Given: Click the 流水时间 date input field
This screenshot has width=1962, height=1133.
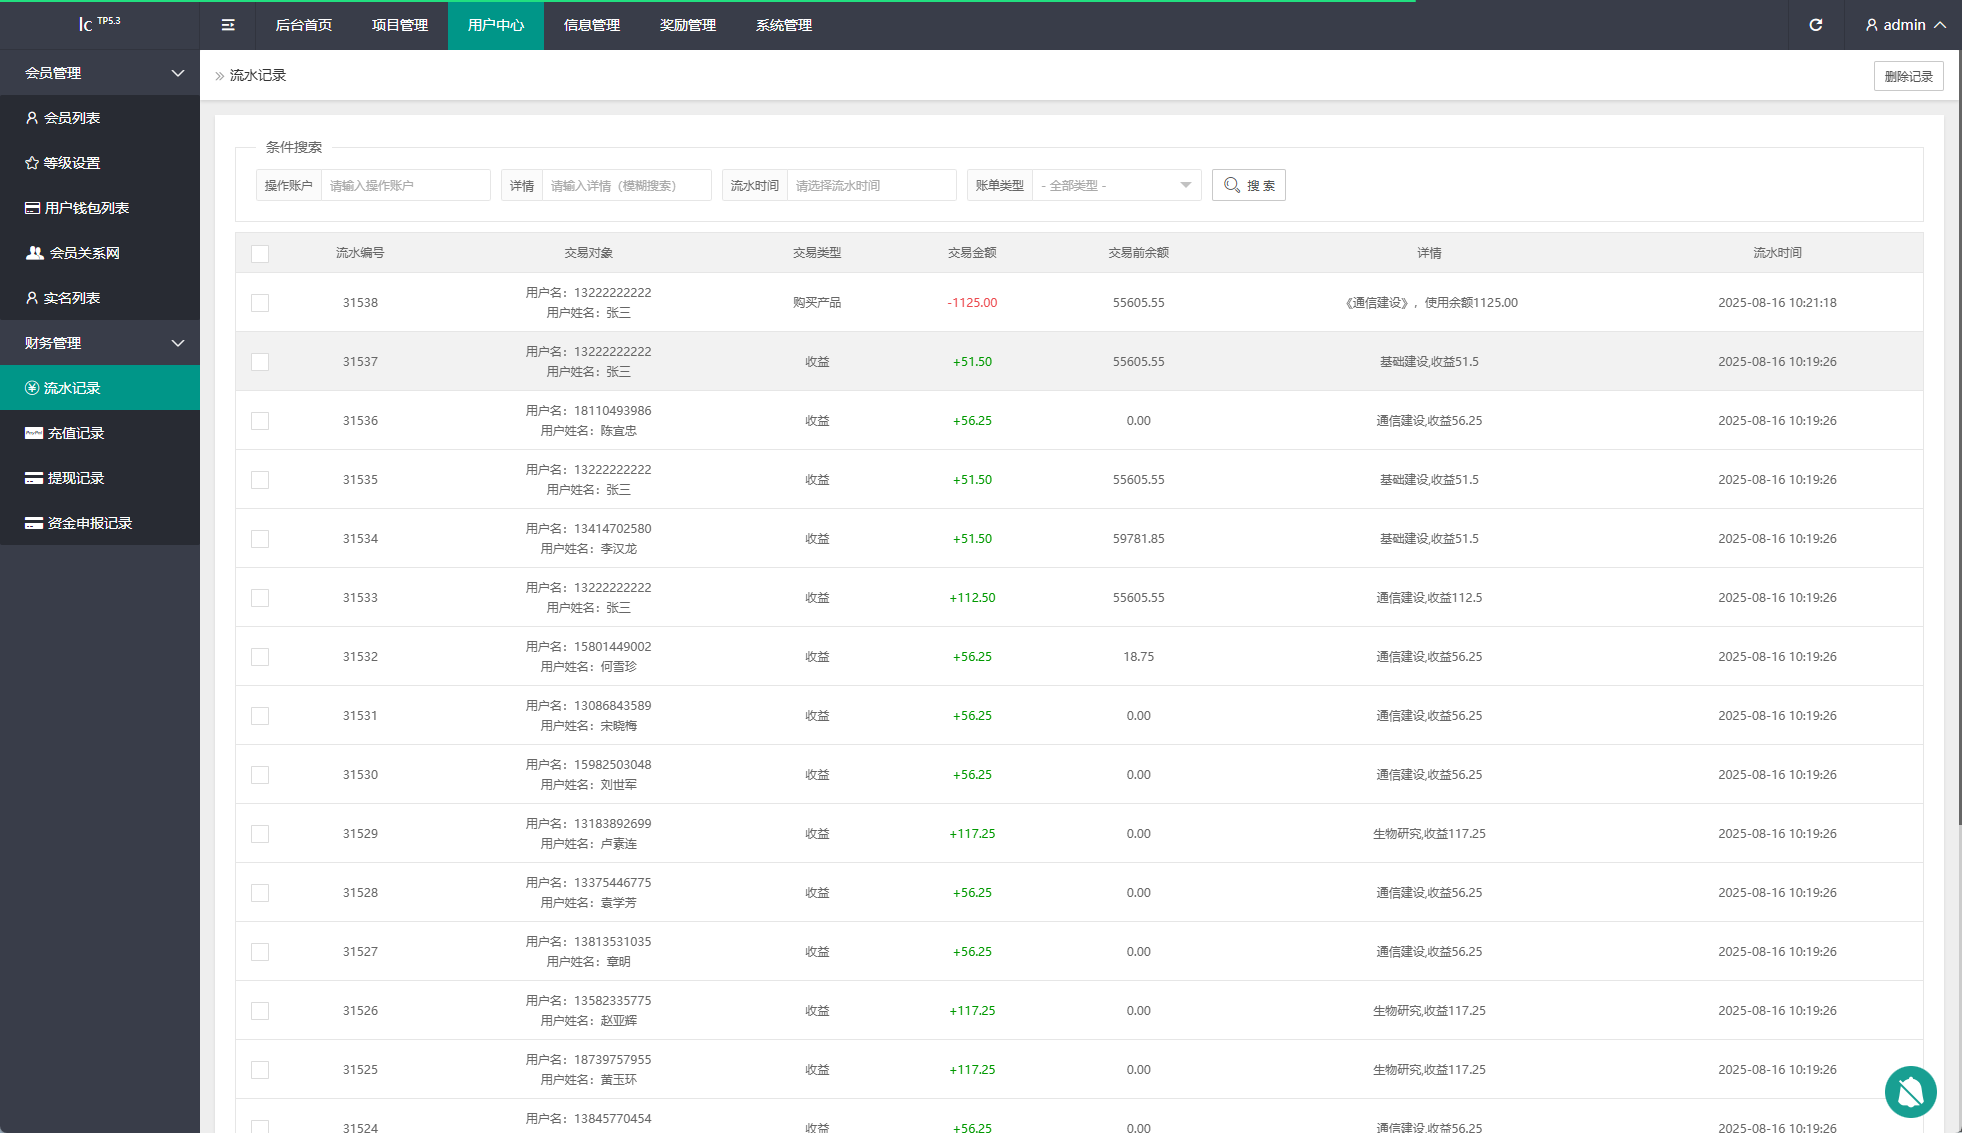Looking at the screenshot, I should 870,186.
